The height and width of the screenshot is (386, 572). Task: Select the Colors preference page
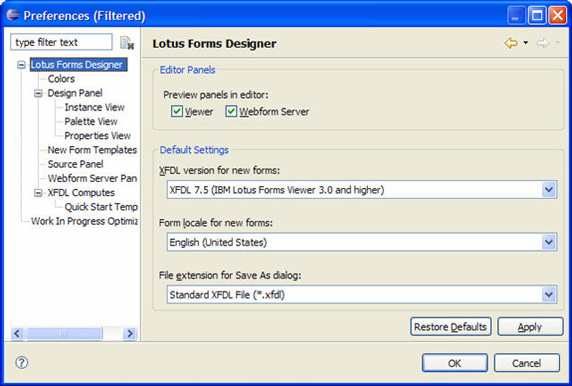coord(61,79)
